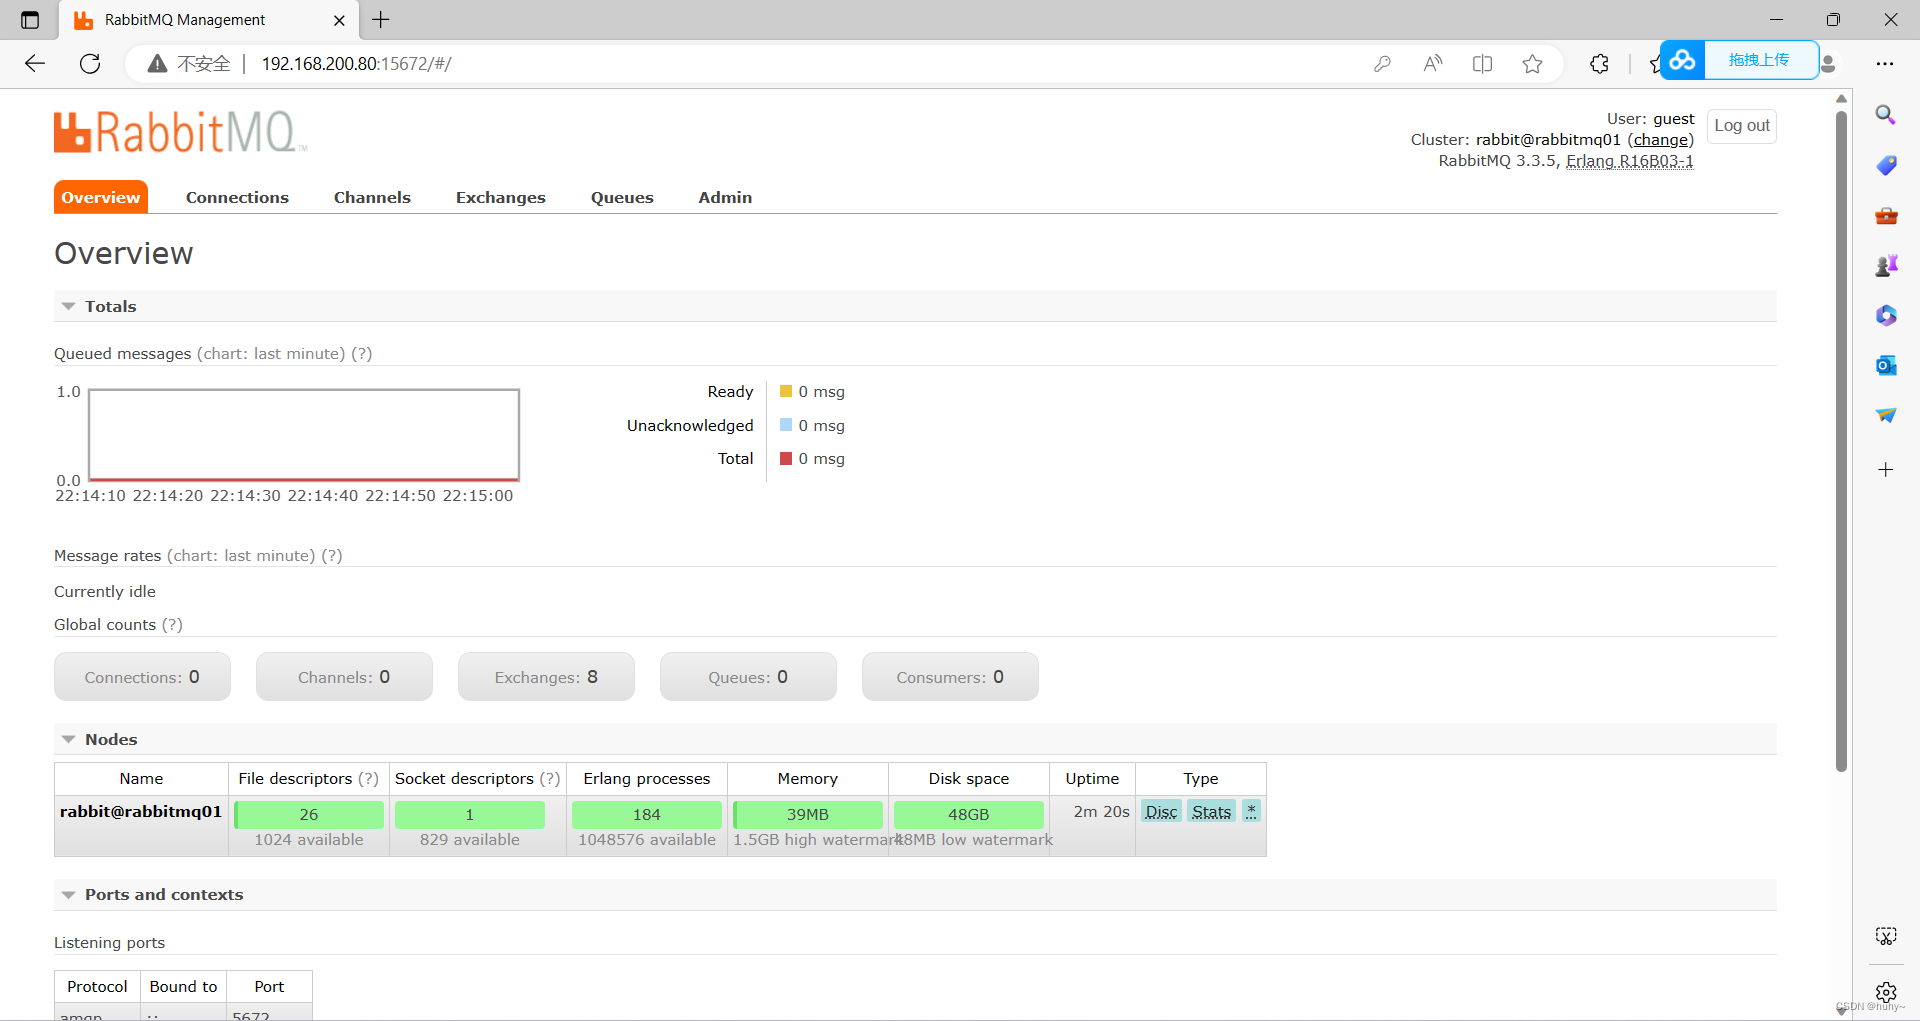Open sidebar Microsoft 365 icon
This screenshot has height=1021, width=1920.
[1886, 315]
